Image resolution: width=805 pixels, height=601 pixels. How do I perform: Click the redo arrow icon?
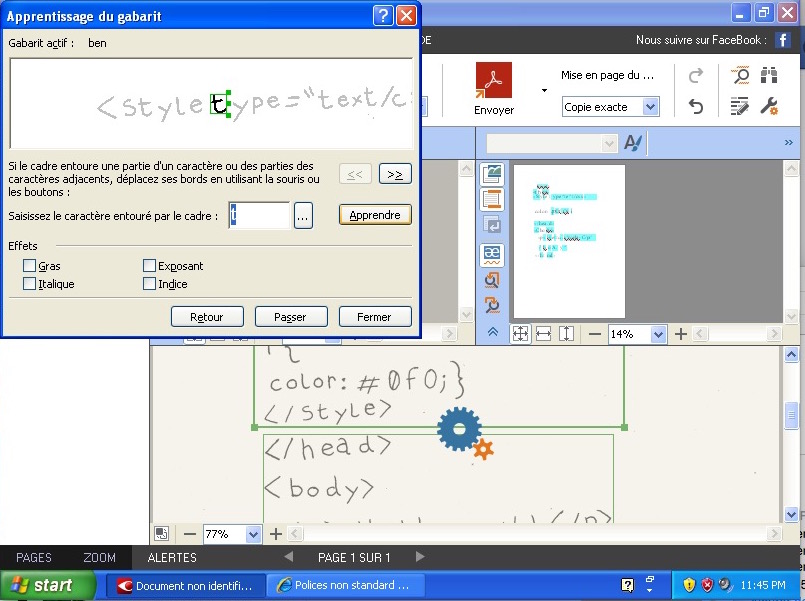696,76
